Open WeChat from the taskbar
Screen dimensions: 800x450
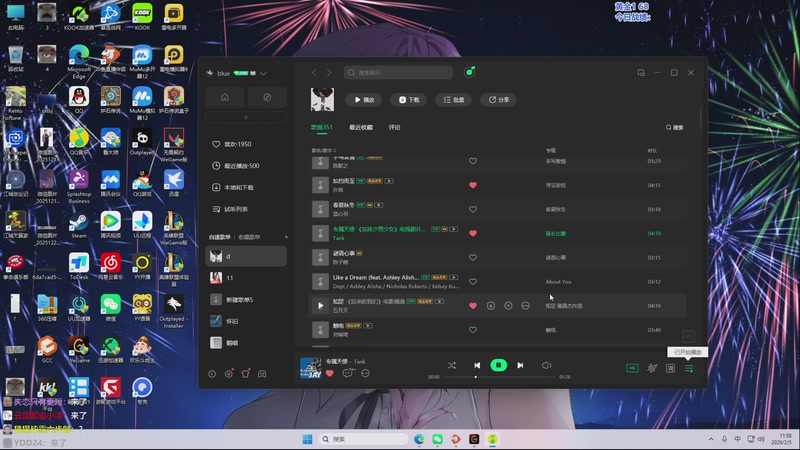point(437,439)
